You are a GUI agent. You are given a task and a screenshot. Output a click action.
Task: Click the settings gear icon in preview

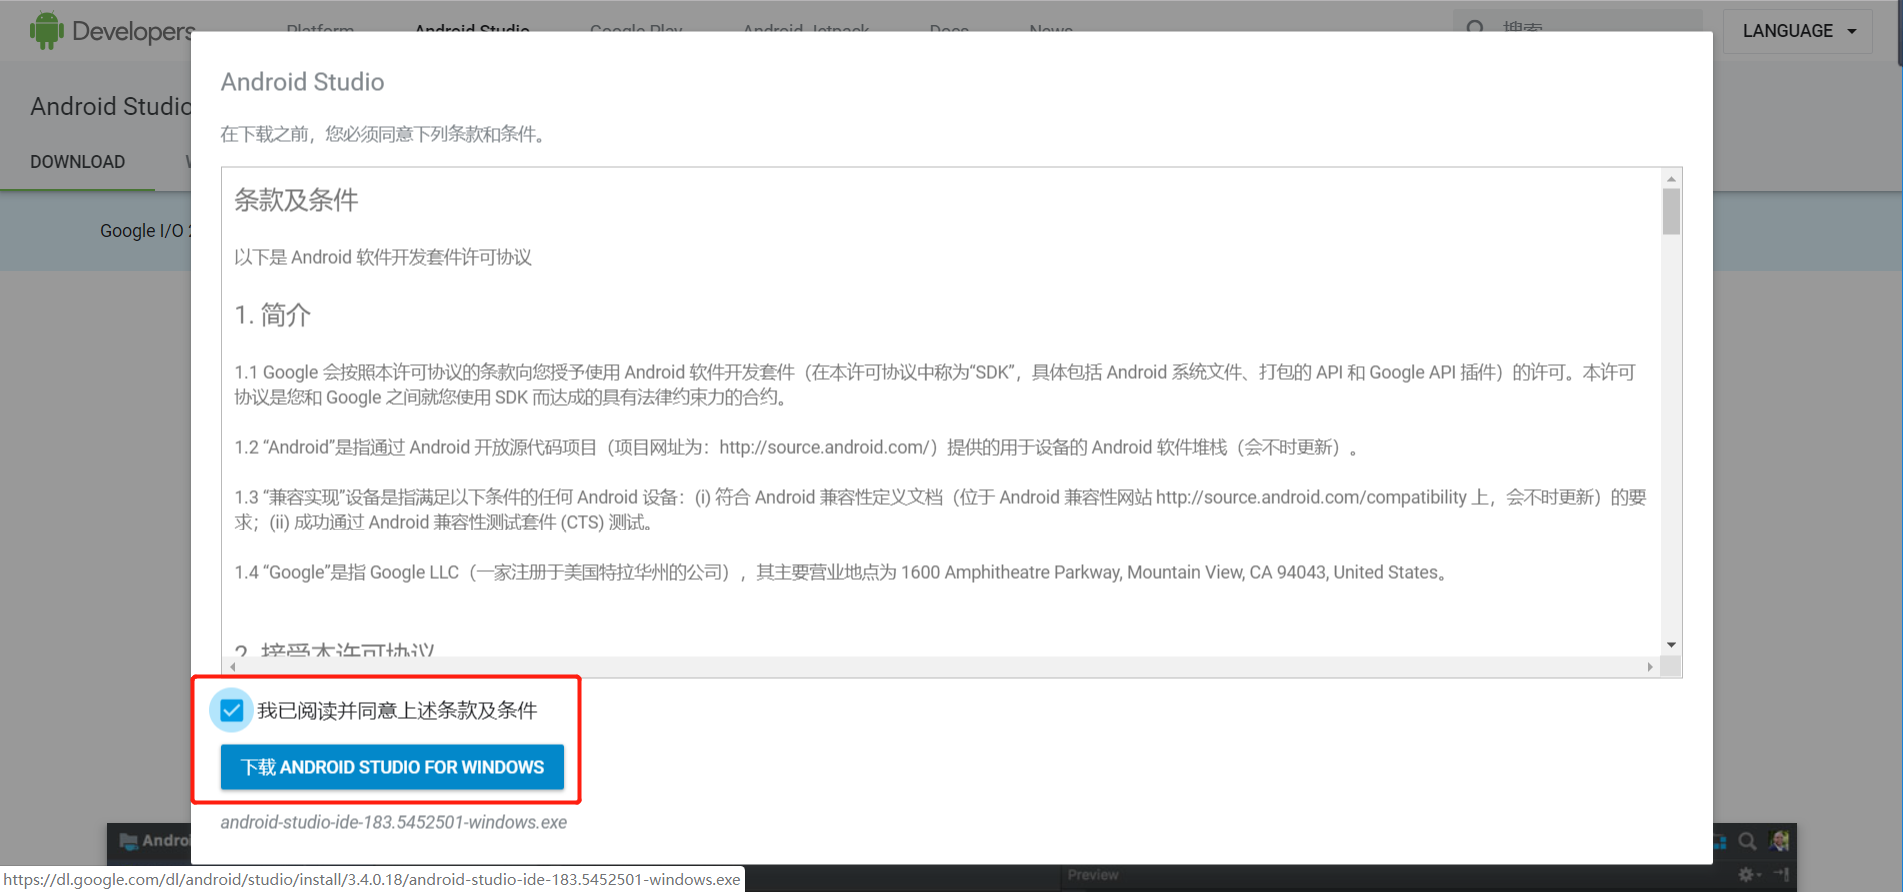[x=1746, y=875]
